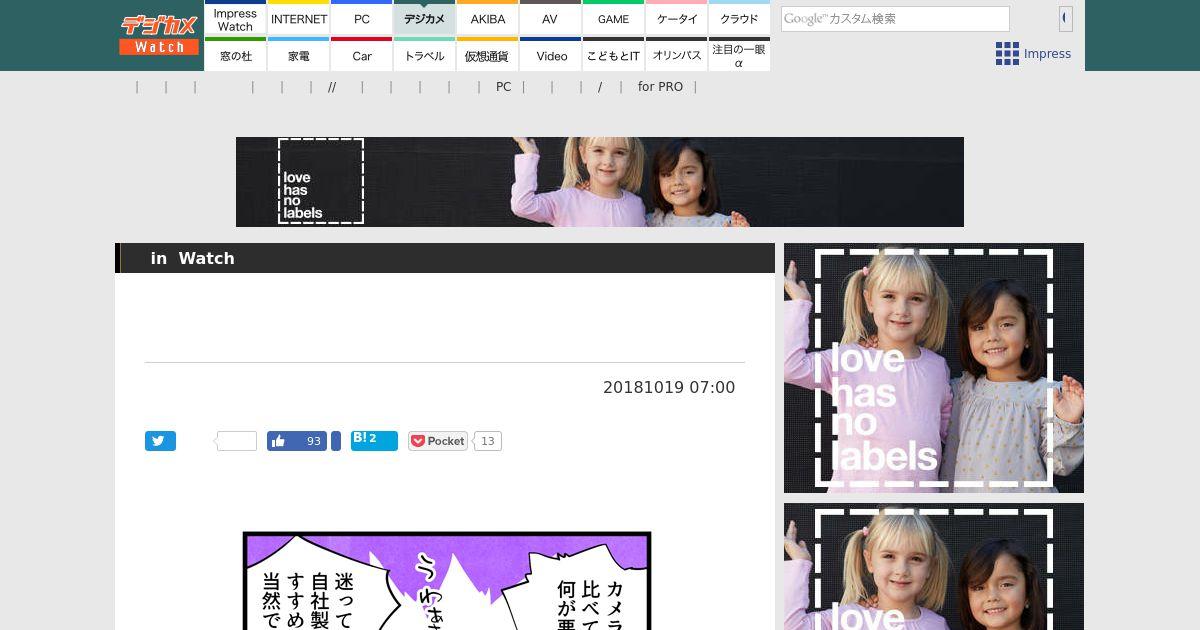The height and width of the screenshot is (630, 1200).
Task: Like the article with Facebook thumbs-up
Action: tap(297, 441)
